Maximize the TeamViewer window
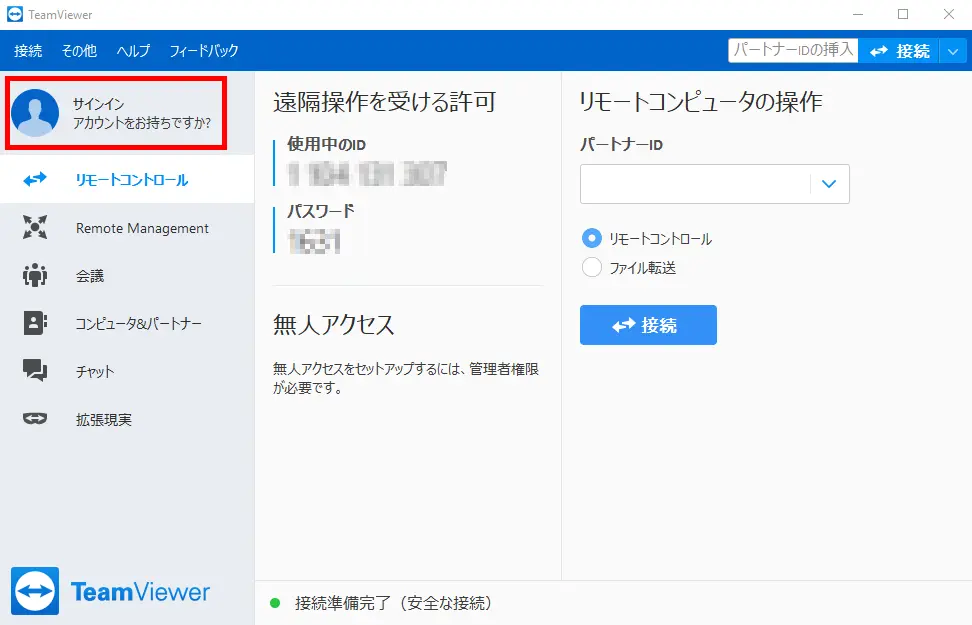 [903, 14]
